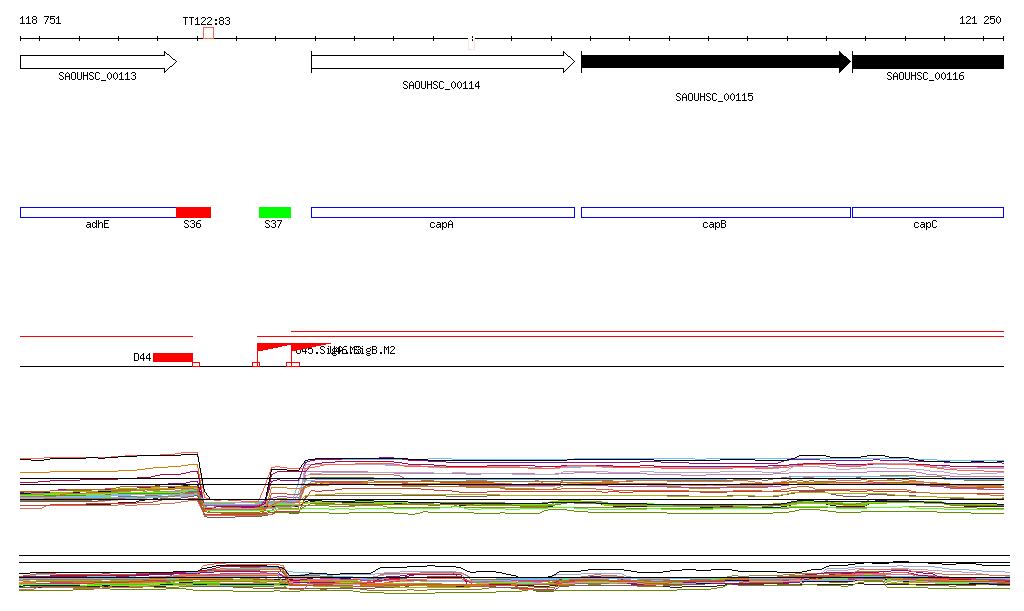Click the adhE annotation bar
1024x611 pixels.
pos(97,212)
